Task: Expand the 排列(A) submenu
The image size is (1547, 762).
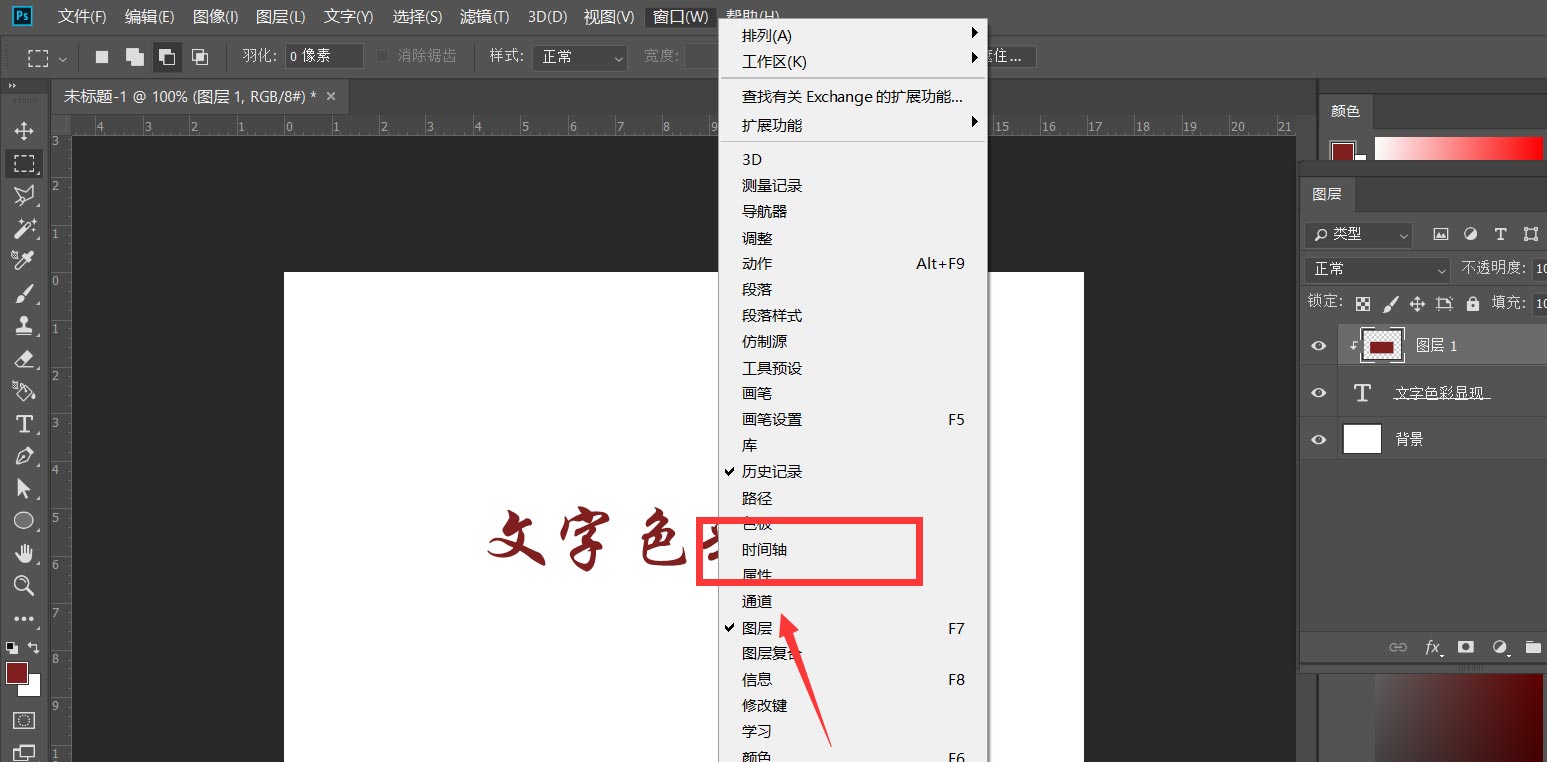Action: point(854,35)
